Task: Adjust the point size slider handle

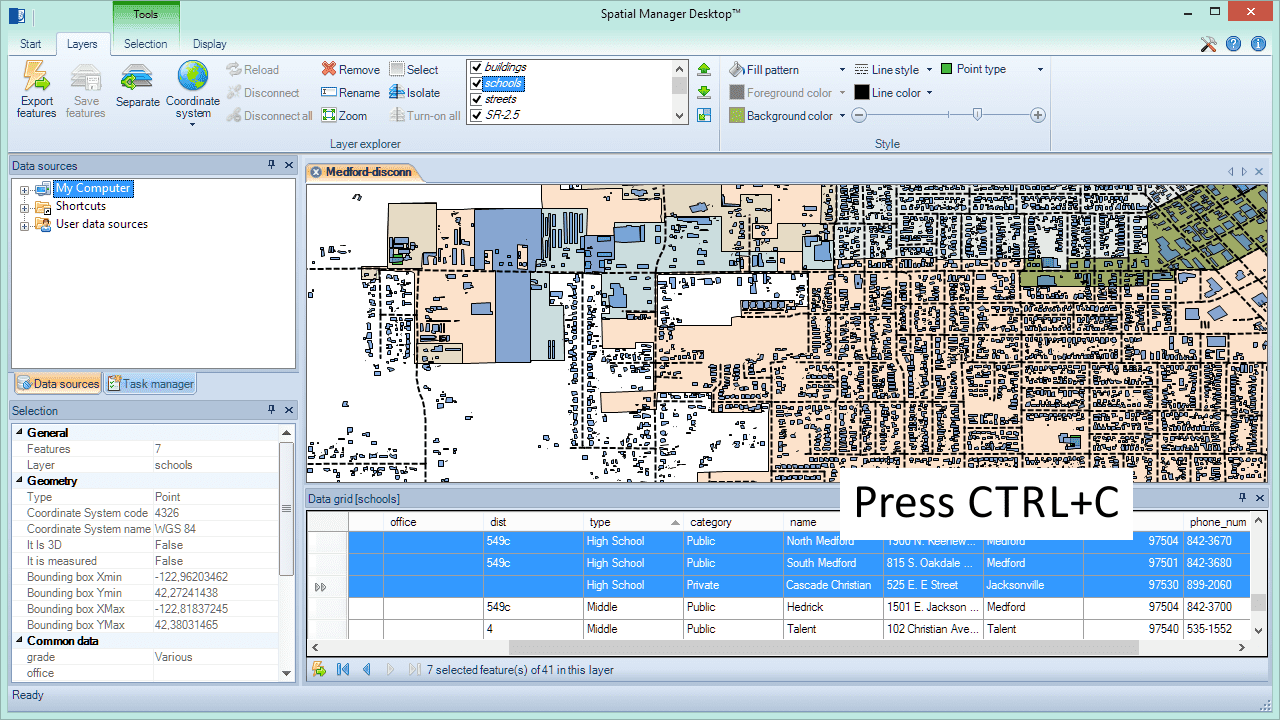Action: (977, 115)
